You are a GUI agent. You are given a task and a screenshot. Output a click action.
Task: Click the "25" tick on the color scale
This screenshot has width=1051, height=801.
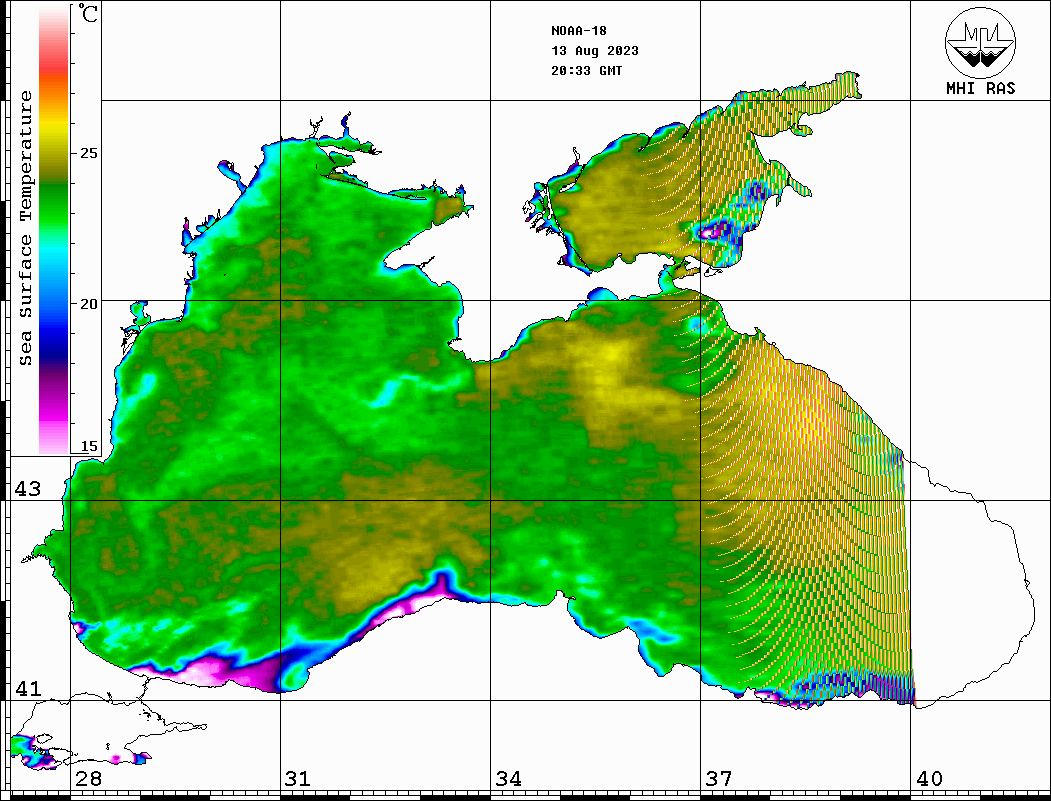tap(88, 153)
